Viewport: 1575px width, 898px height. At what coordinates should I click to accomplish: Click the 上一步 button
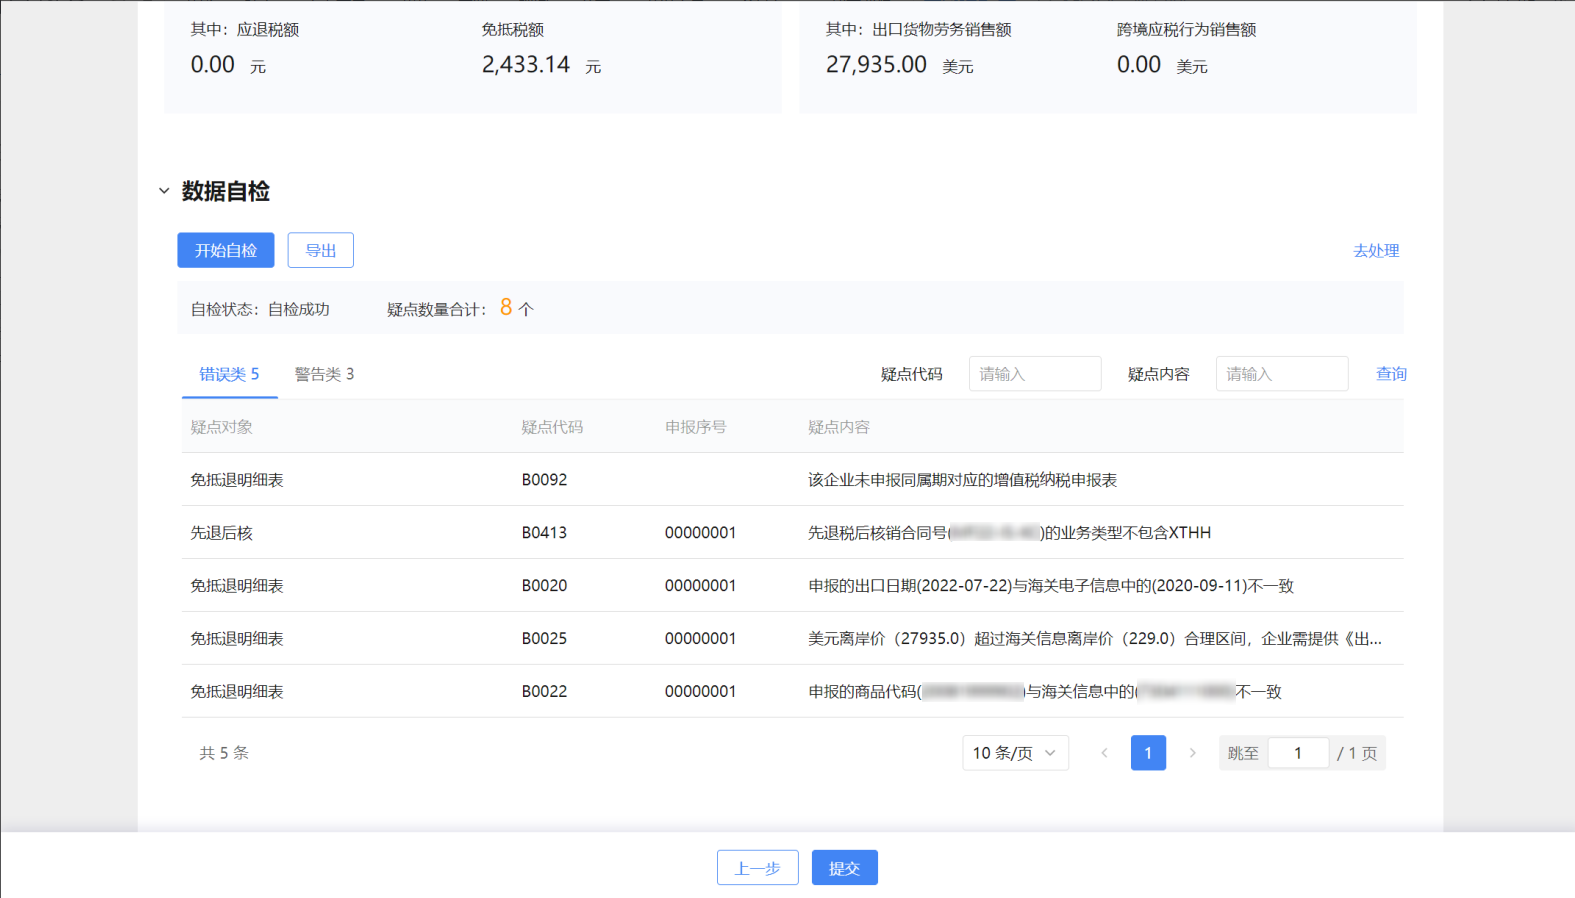(x=757, y=868)
